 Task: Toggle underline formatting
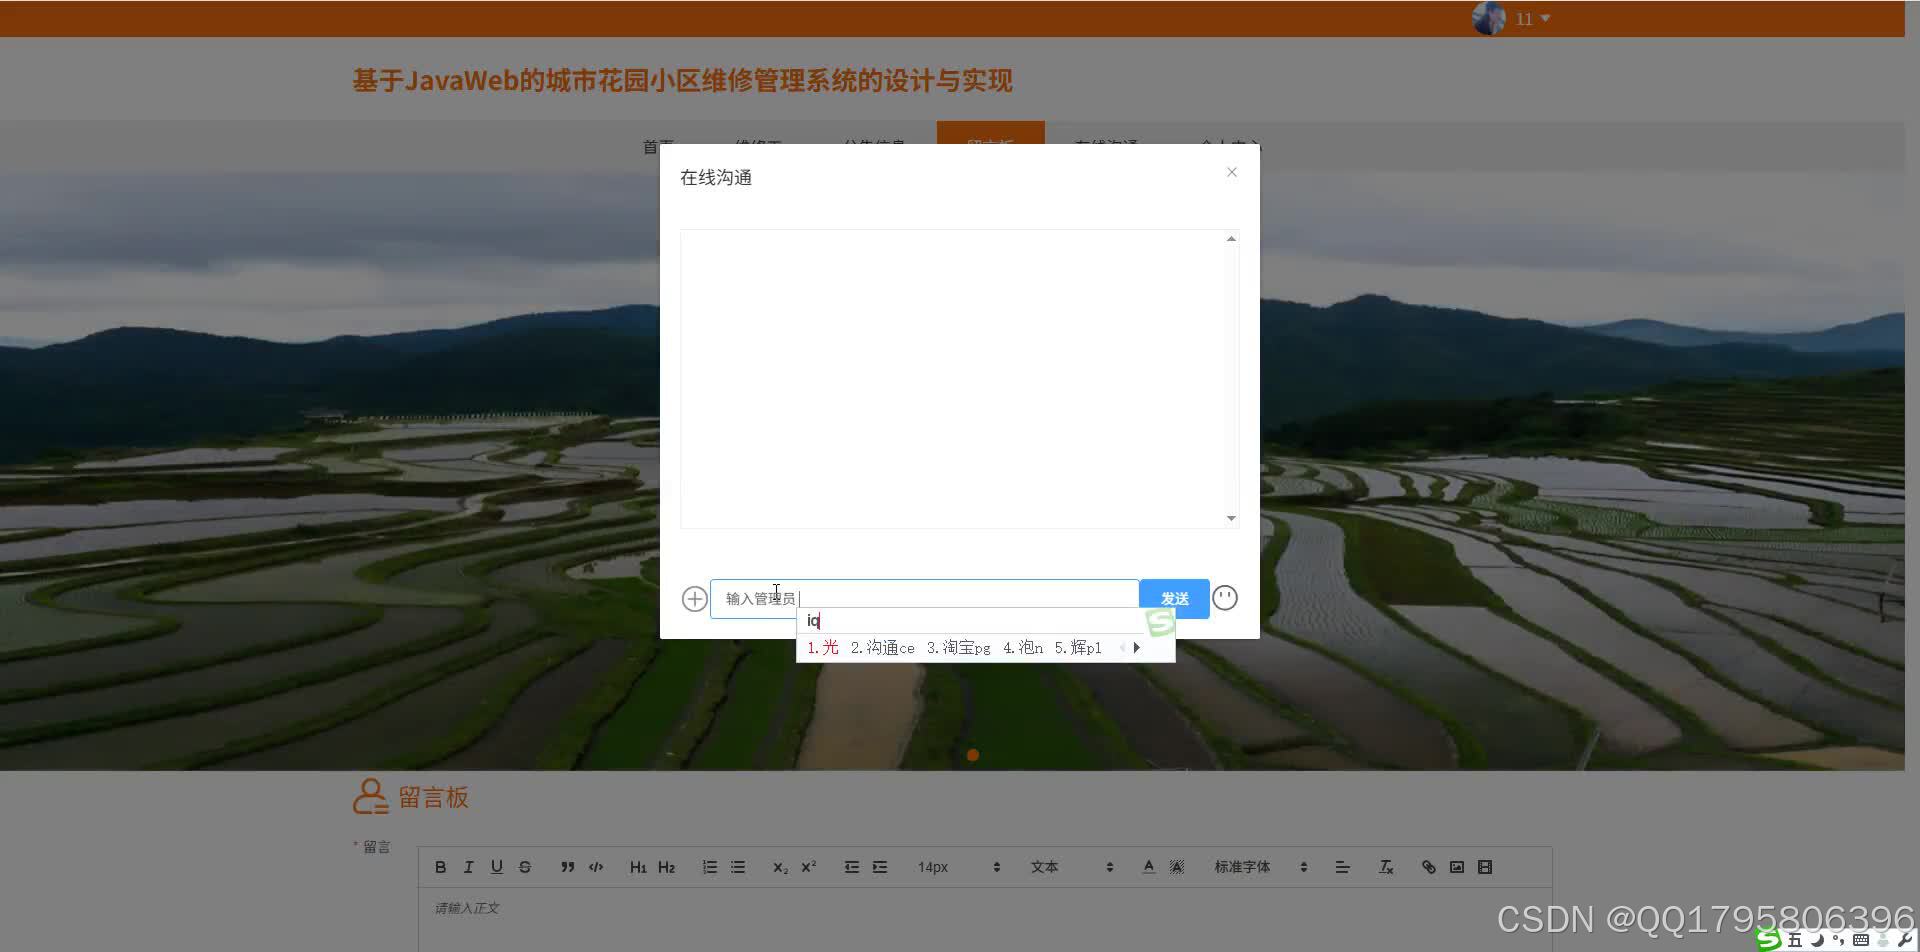[x=496, y=866]
